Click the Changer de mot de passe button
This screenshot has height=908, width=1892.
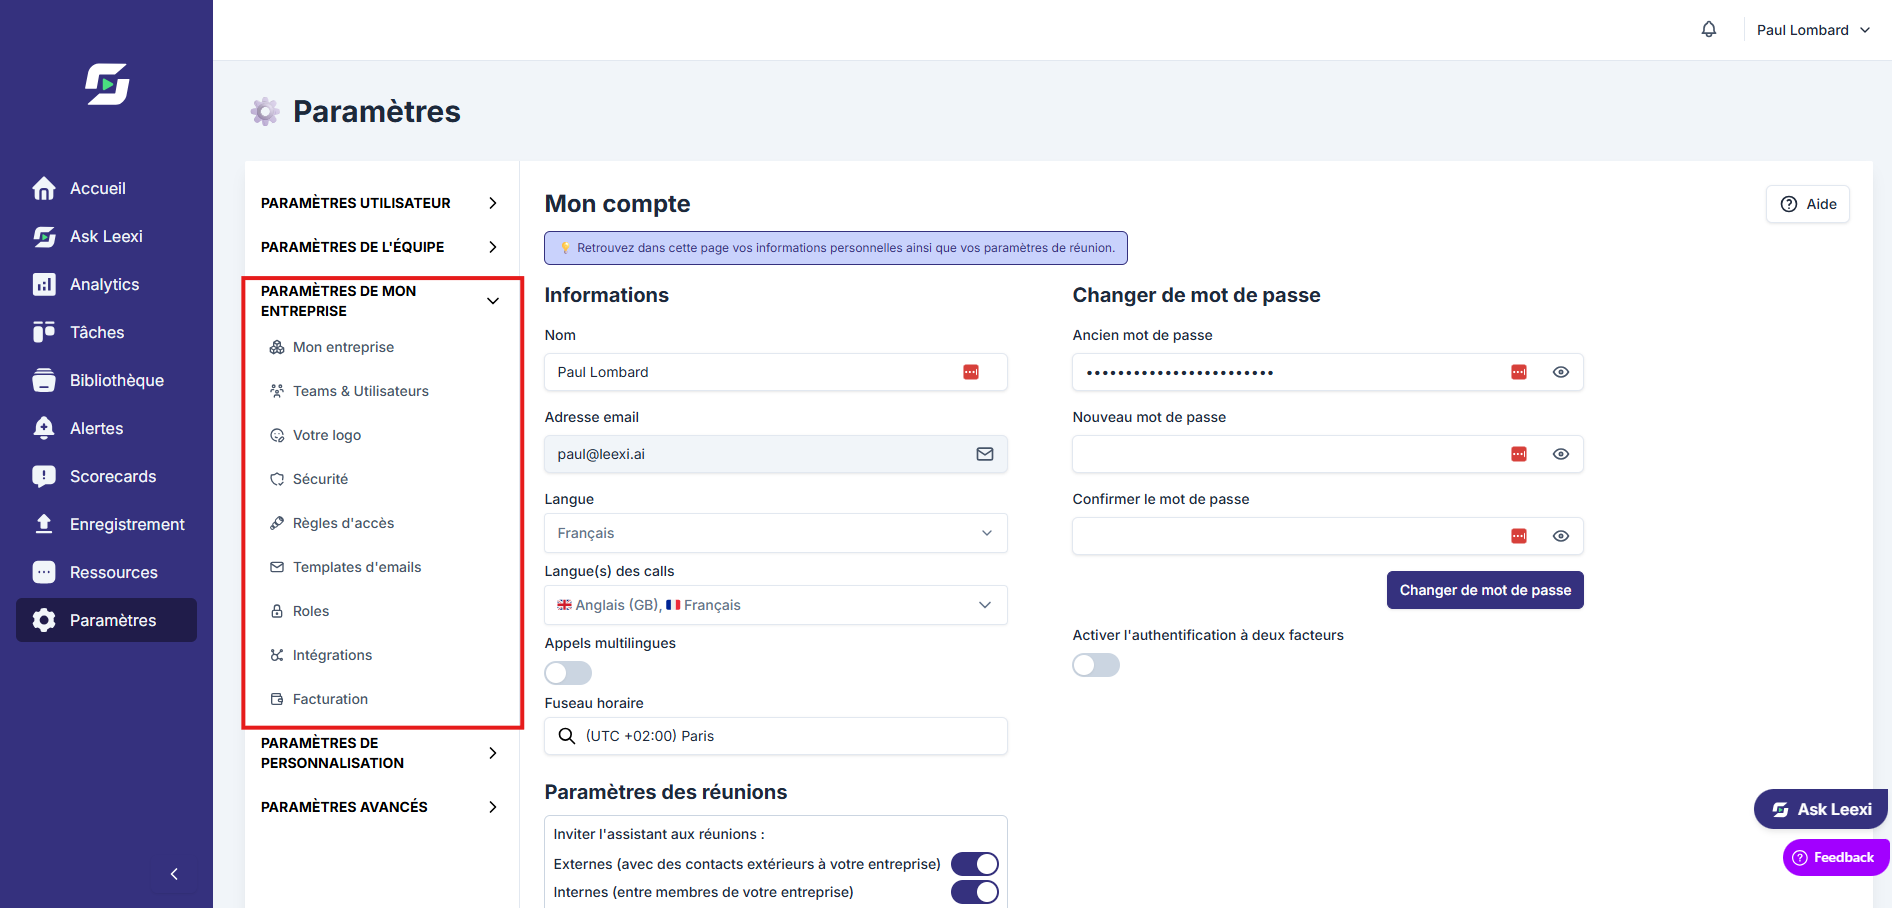1485,590
